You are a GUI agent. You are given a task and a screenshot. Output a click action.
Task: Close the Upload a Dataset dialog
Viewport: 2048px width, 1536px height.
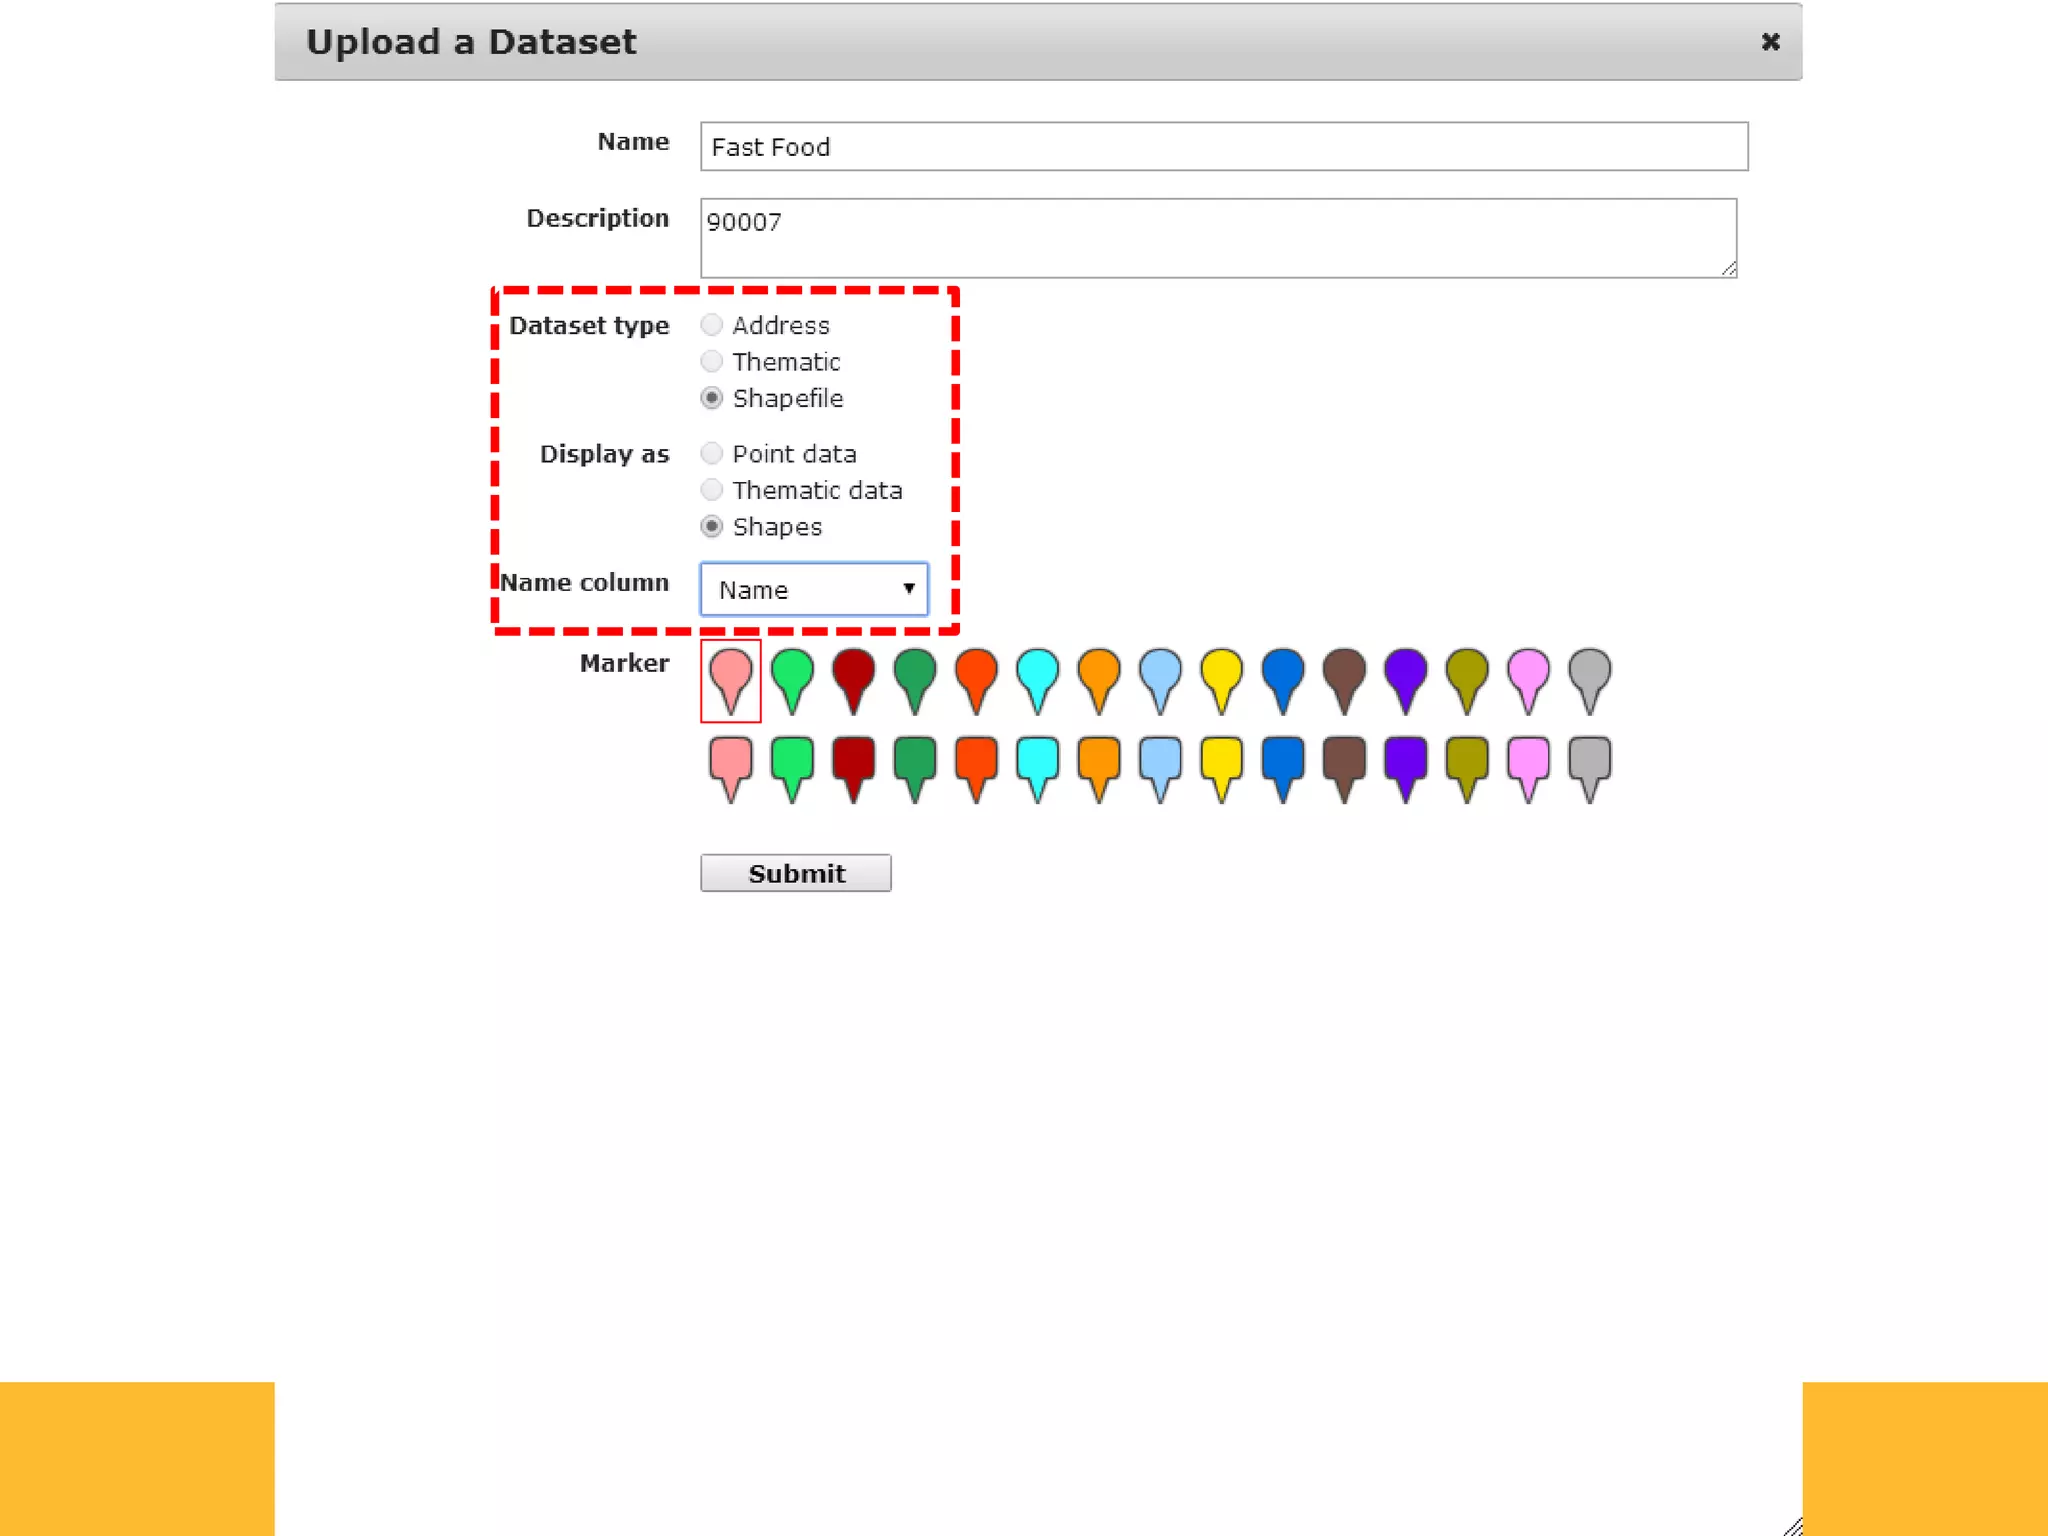[x=1770, y=42]
